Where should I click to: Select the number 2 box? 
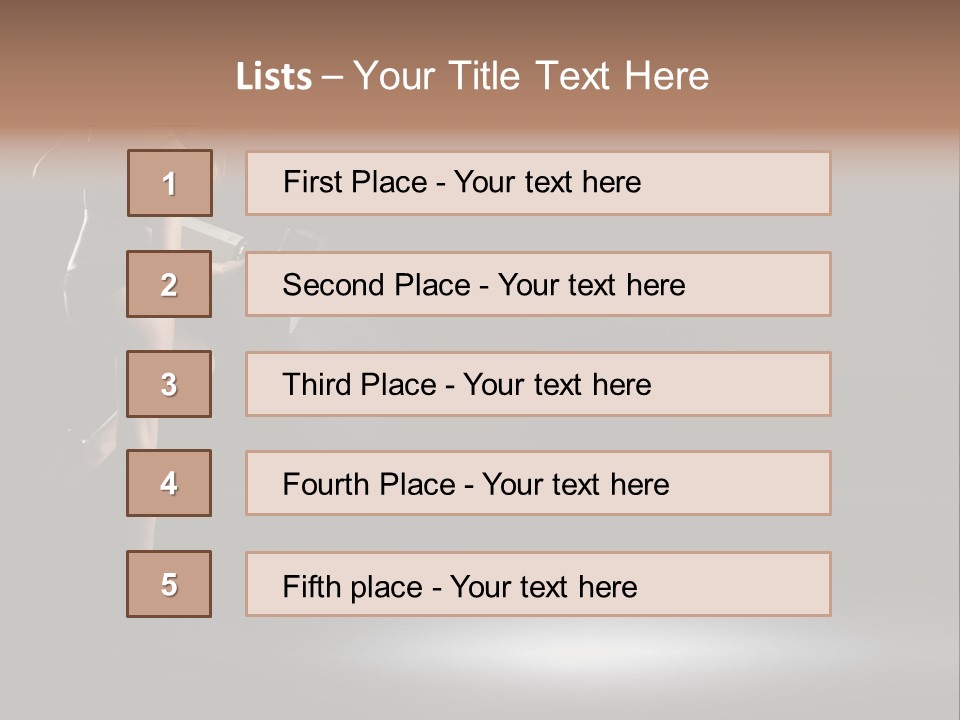tap(169, 285)
